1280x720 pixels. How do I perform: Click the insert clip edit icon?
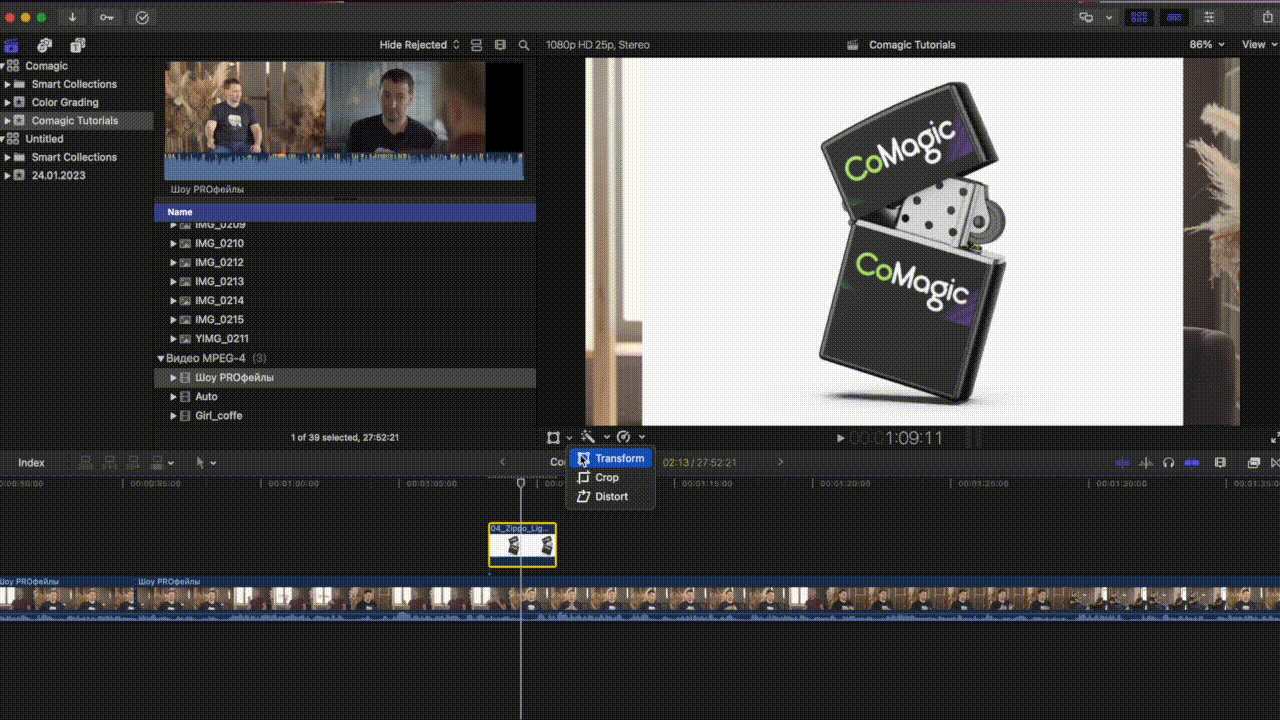pos(110,462)
